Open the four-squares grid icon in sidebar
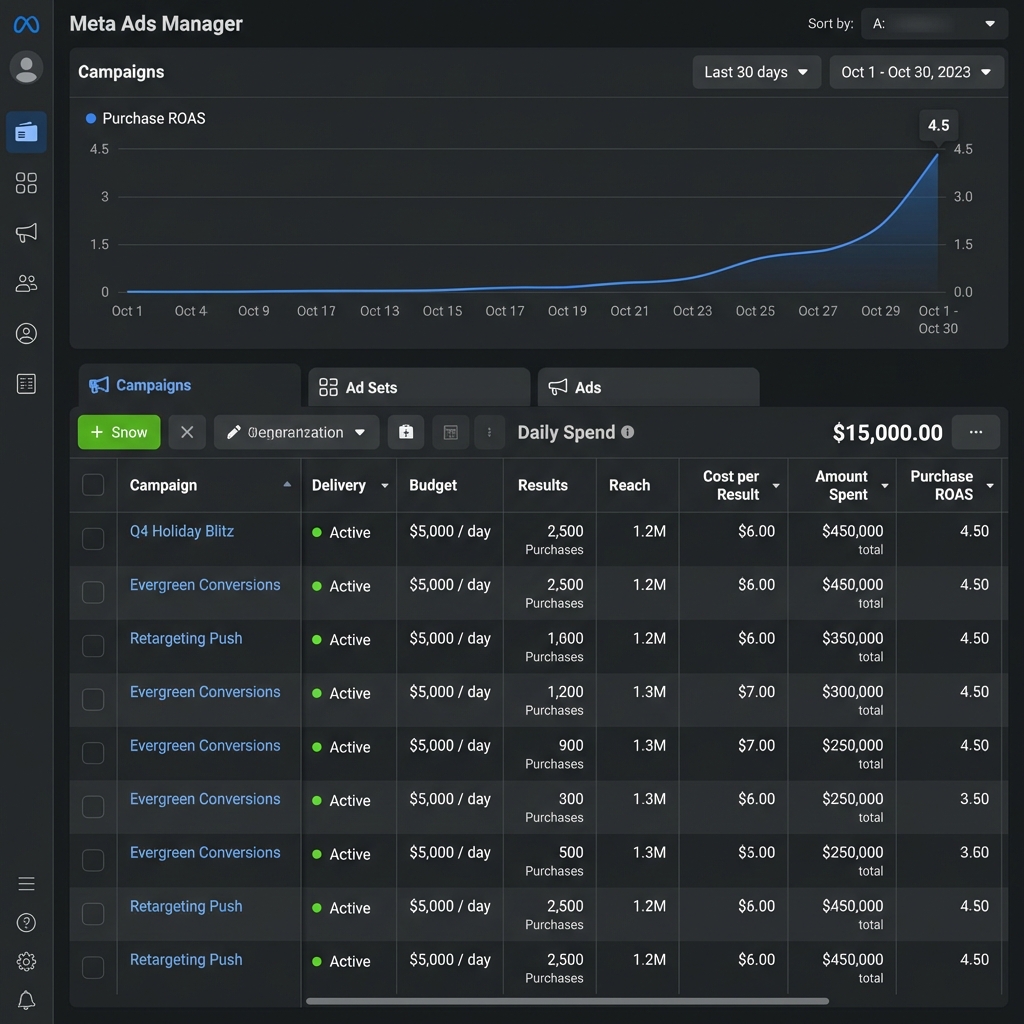 pos(26,182)
